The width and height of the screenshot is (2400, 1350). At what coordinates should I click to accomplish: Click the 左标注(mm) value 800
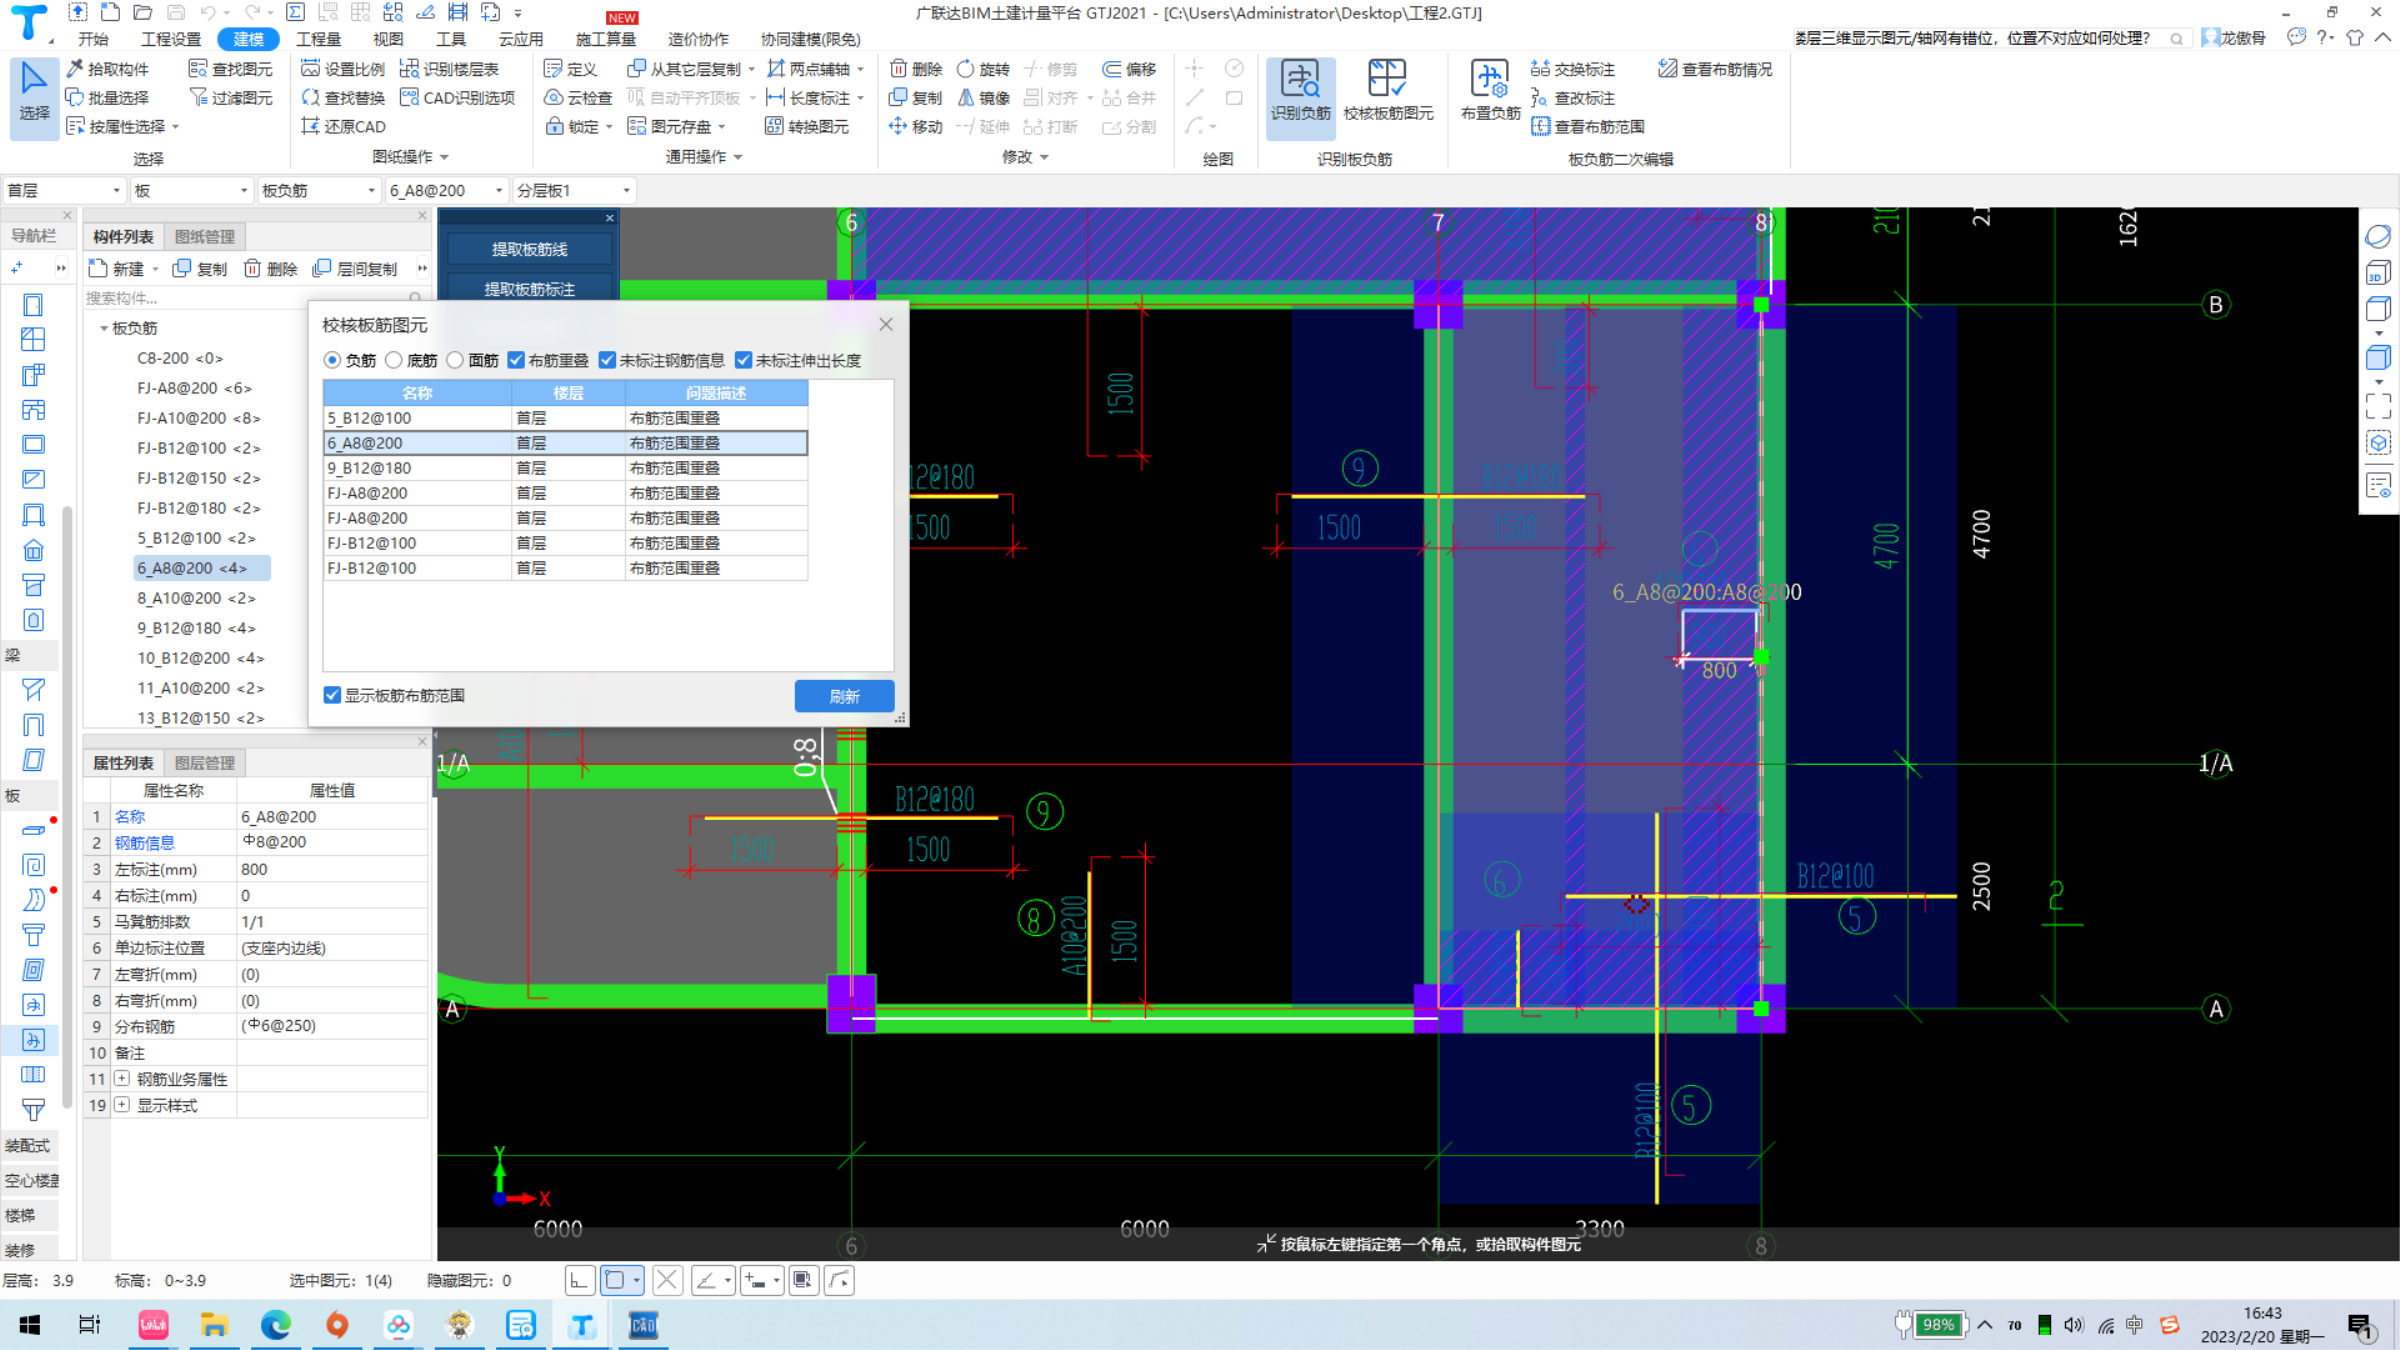point(333,869)
